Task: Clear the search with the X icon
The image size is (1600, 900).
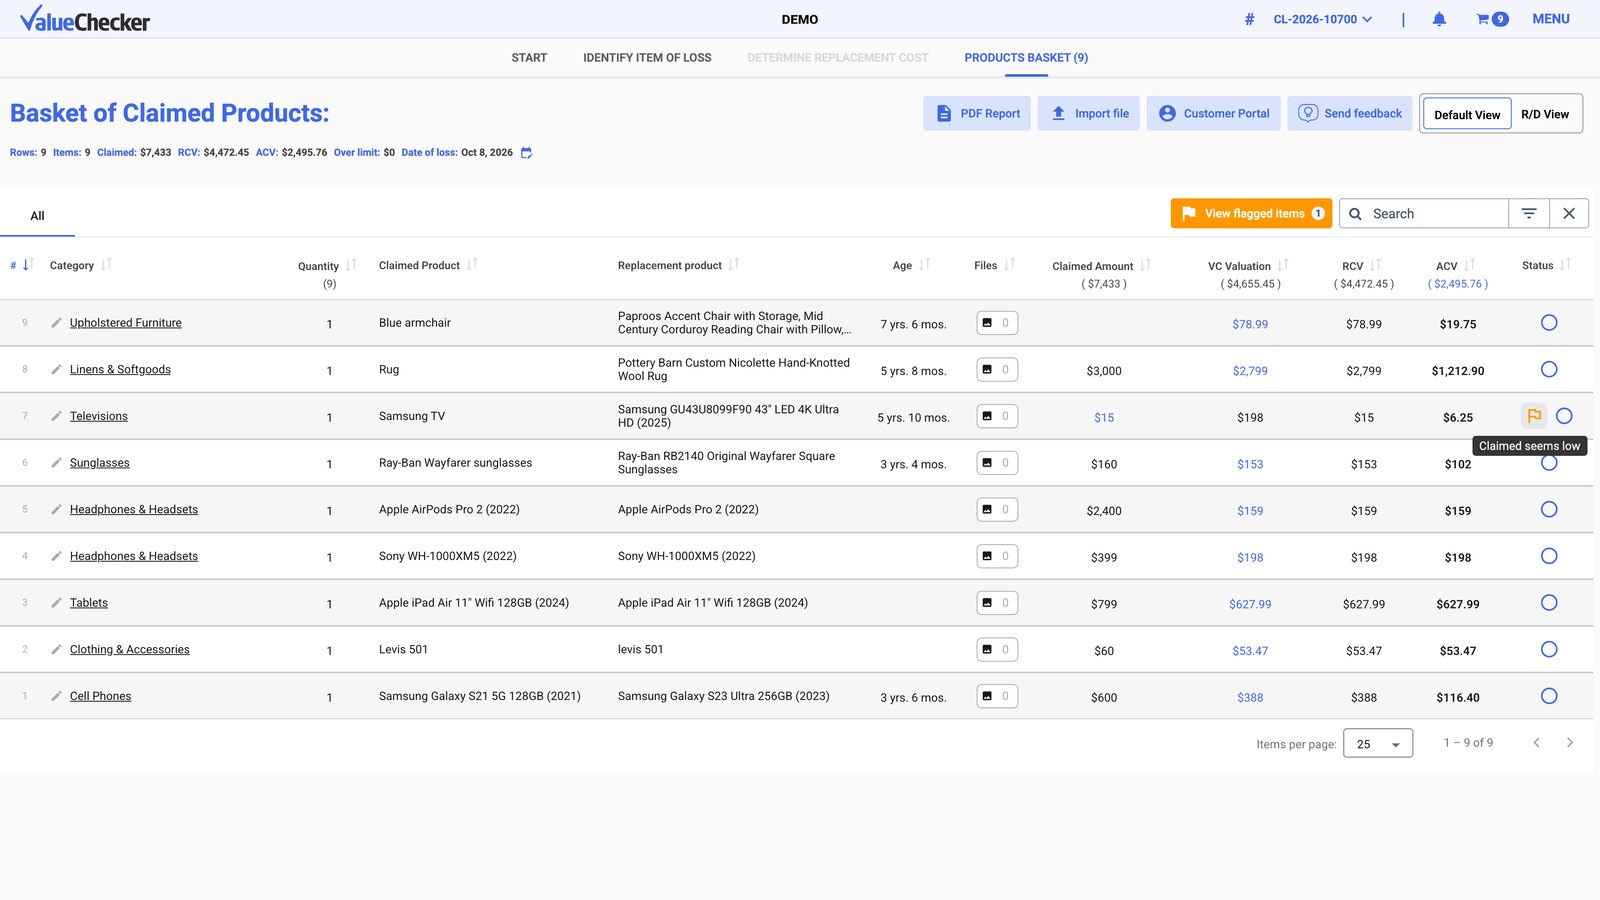Action: click(x=1569, y=213)
